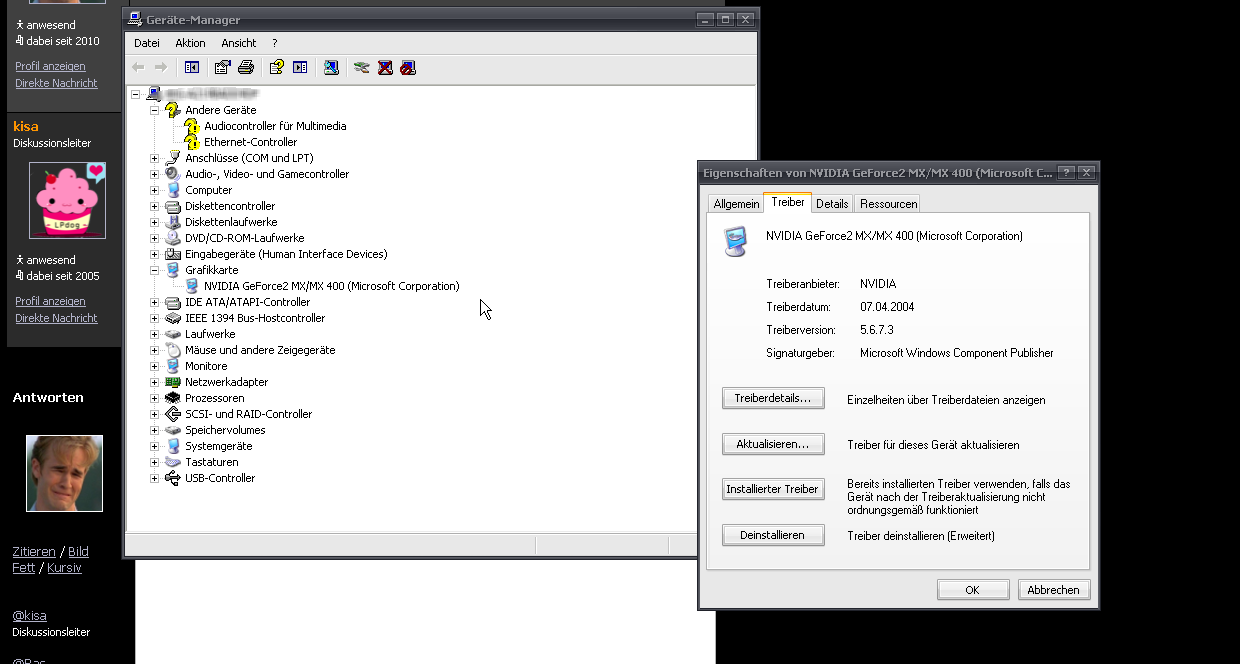This screenshot has height=664, width=1240.
Task: Expand the IDE ATA/ATAPI-Controller node
Action: pos(154,302)
